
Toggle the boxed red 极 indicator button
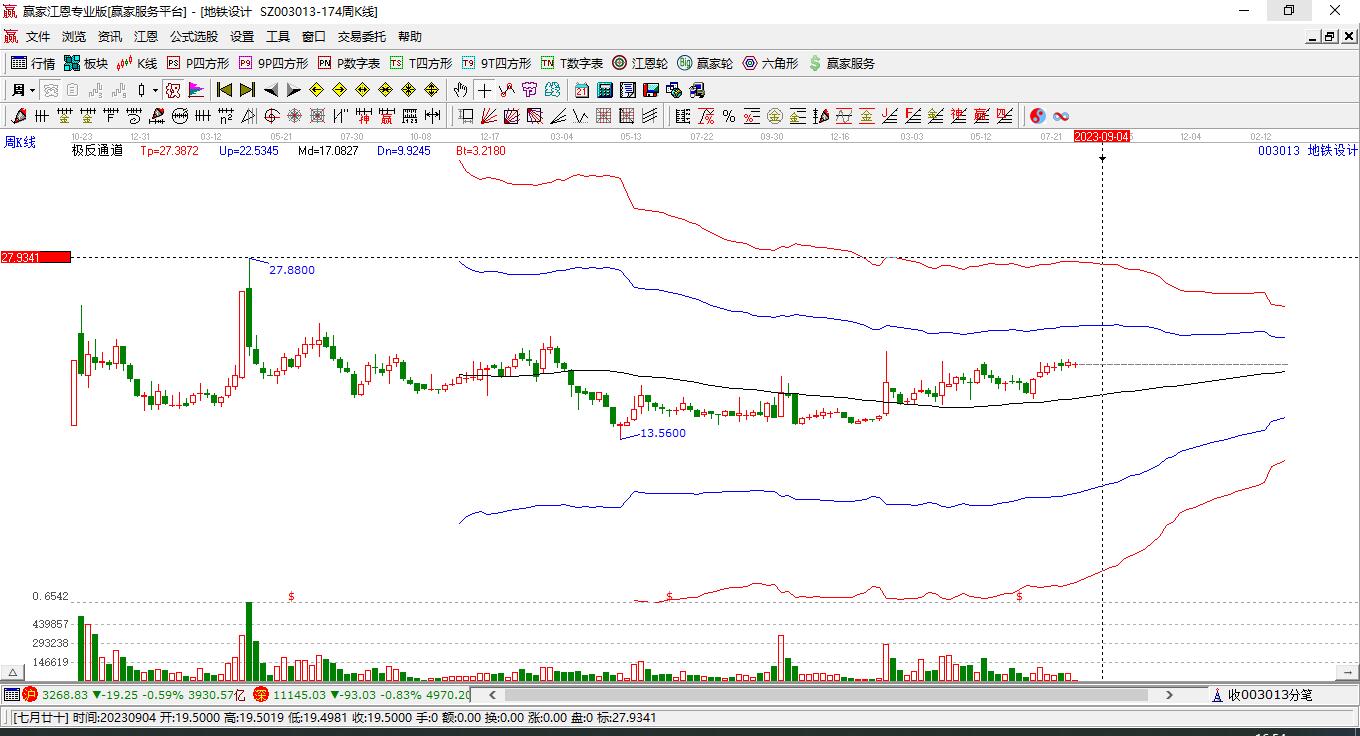[x=173, y=90]
